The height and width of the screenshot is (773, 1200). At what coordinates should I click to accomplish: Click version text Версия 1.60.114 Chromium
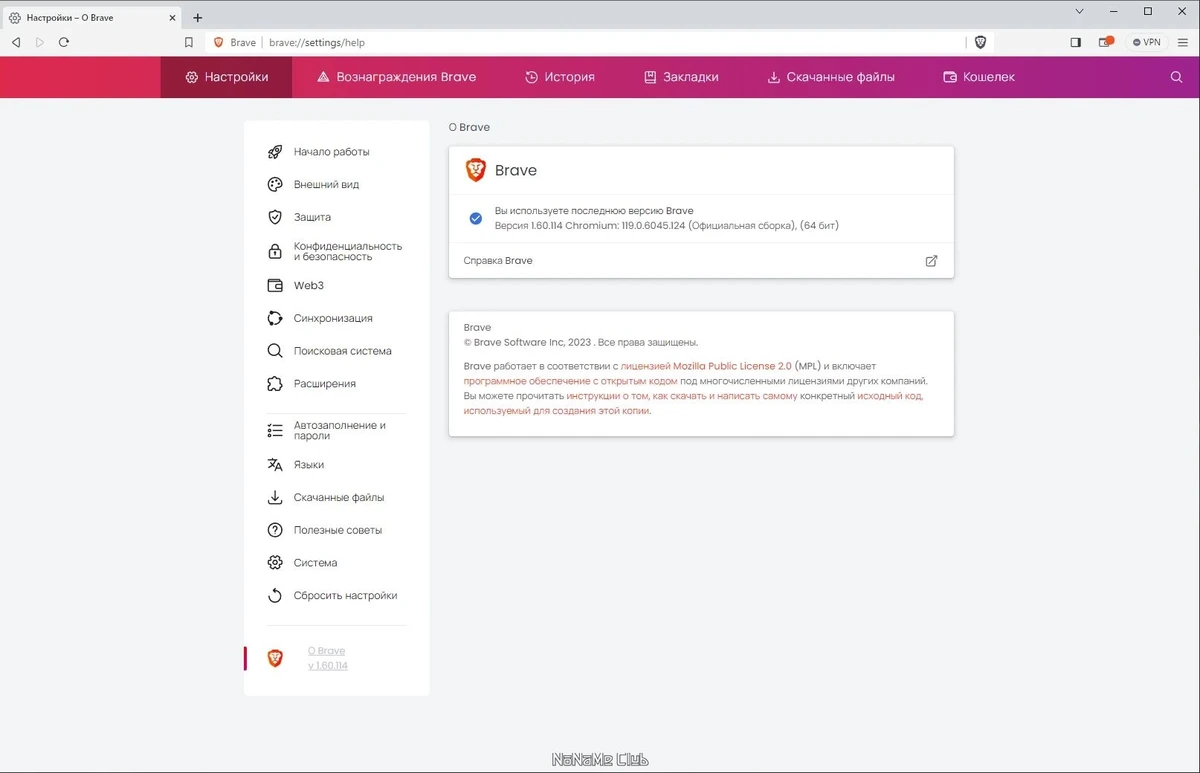(x=666, y=226)
